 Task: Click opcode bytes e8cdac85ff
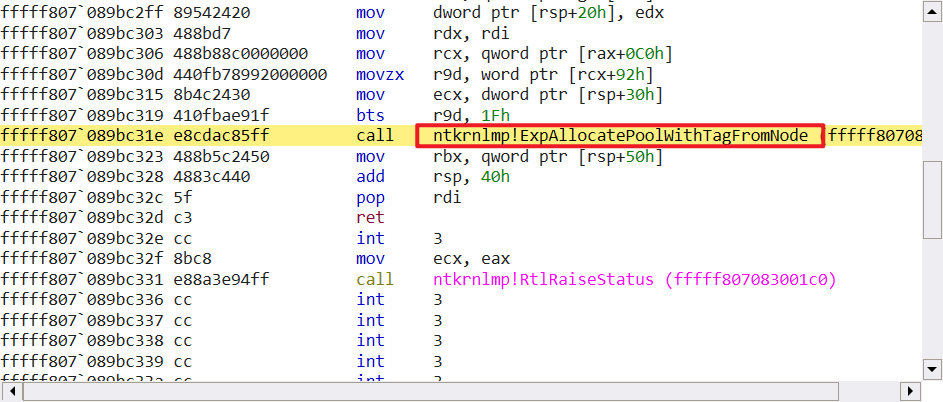221,136
